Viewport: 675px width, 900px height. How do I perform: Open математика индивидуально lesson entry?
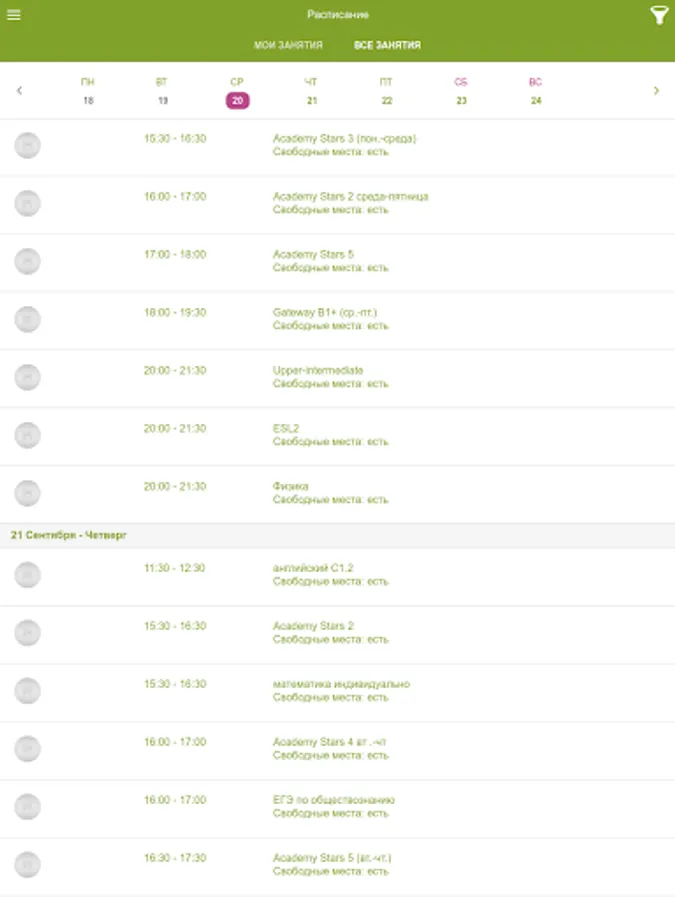pyautogui.click(x=338, y=691)
